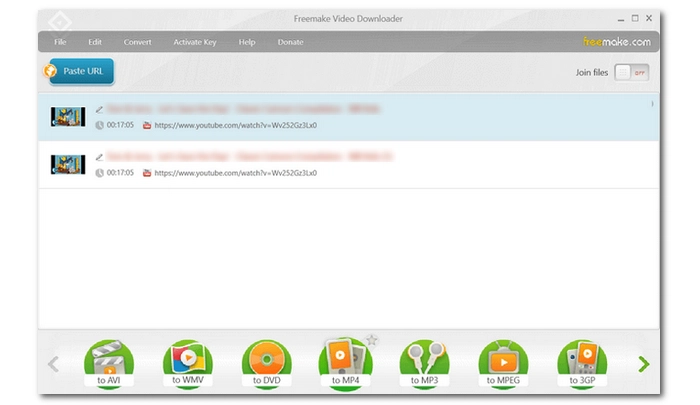Click the Freemake logo in title bar
The height and width of the screenshot is (405, 700).
60,22
